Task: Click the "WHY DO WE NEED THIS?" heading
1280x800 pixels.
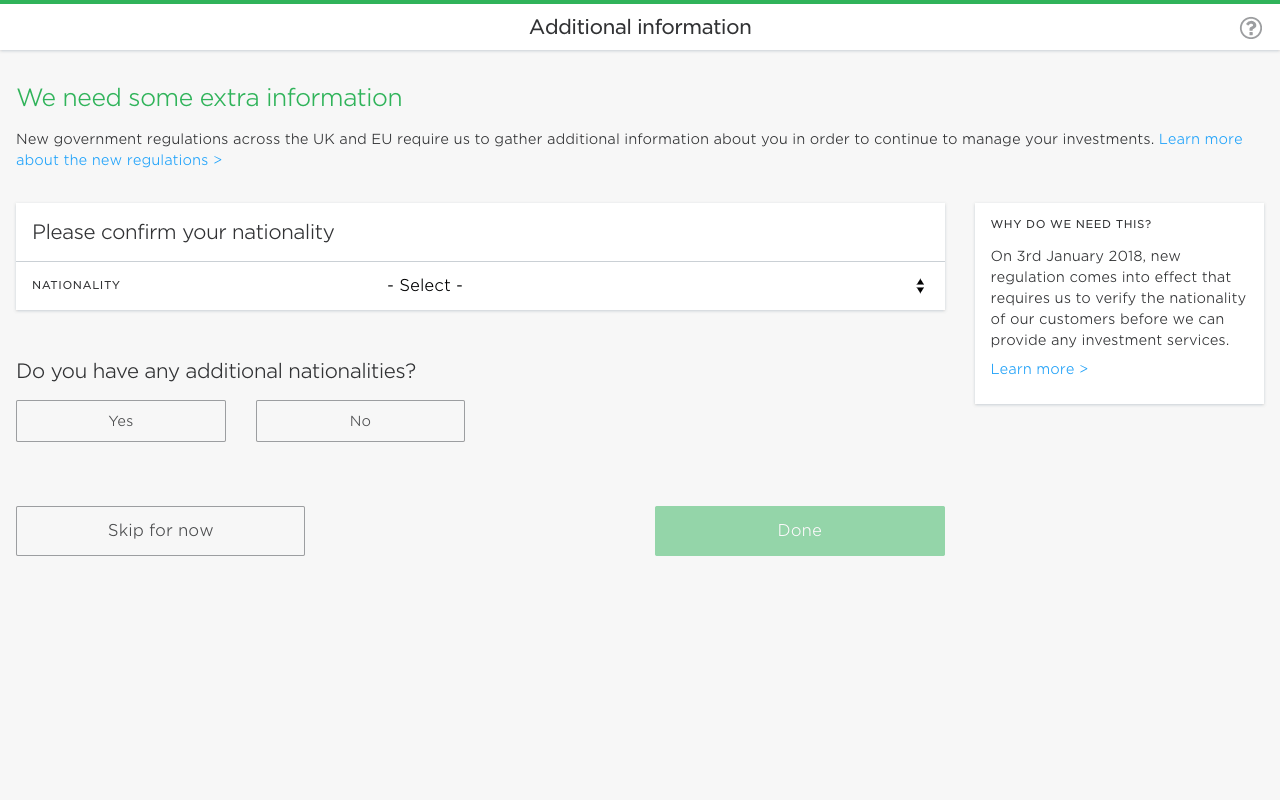Action: click(x=1071, y=224)
